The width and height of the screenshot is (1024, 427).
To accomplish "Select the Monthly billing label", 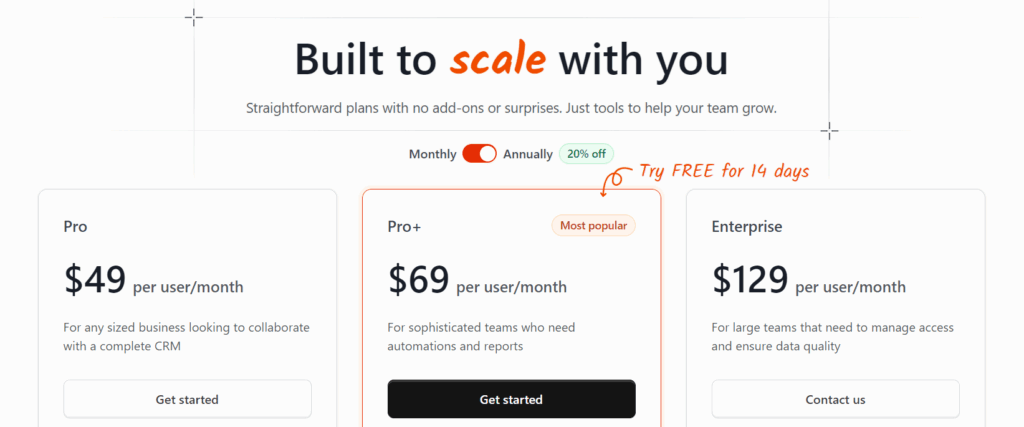I will 432,154.
